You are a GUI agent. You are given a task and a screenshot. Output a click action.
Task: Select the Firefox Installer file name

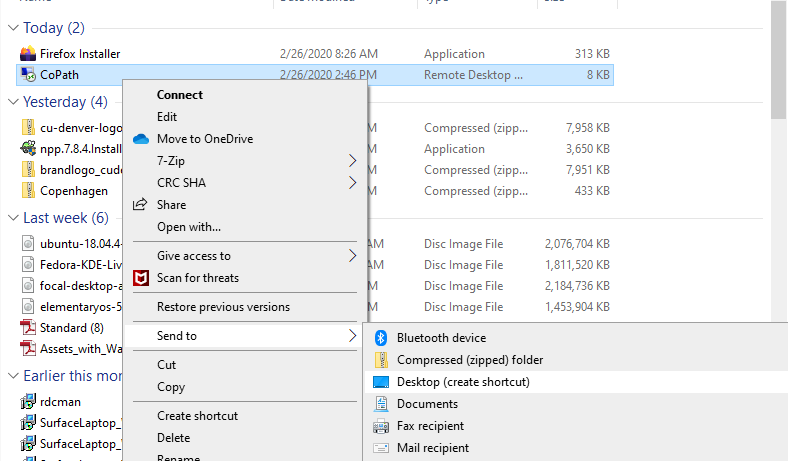point(80,54)
